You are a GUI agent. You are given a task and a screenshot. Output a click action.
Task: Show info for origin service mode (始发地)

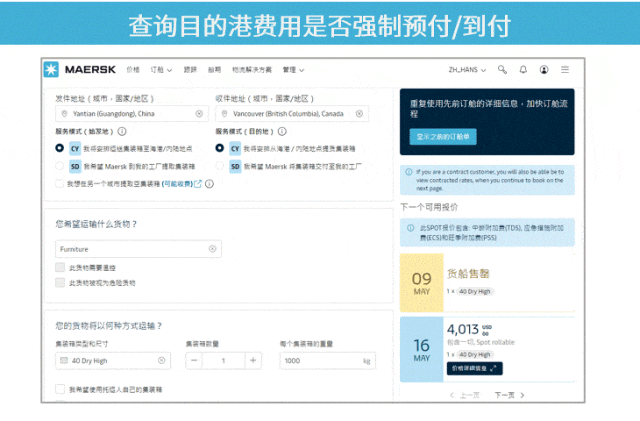(x=122, y=131)
